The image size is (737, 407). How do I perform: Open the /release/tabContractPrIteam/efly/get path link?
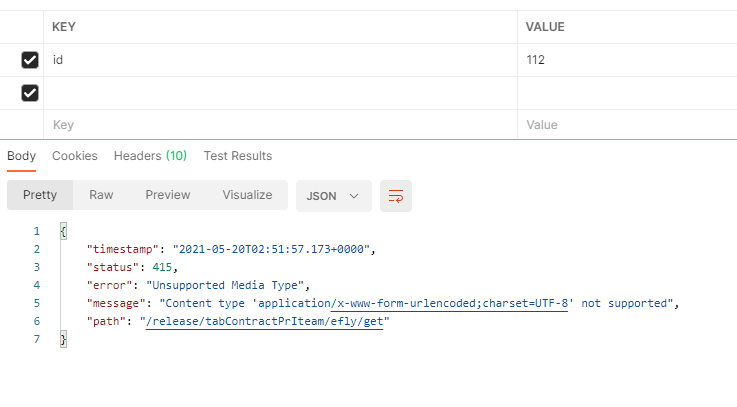(265, 321)
